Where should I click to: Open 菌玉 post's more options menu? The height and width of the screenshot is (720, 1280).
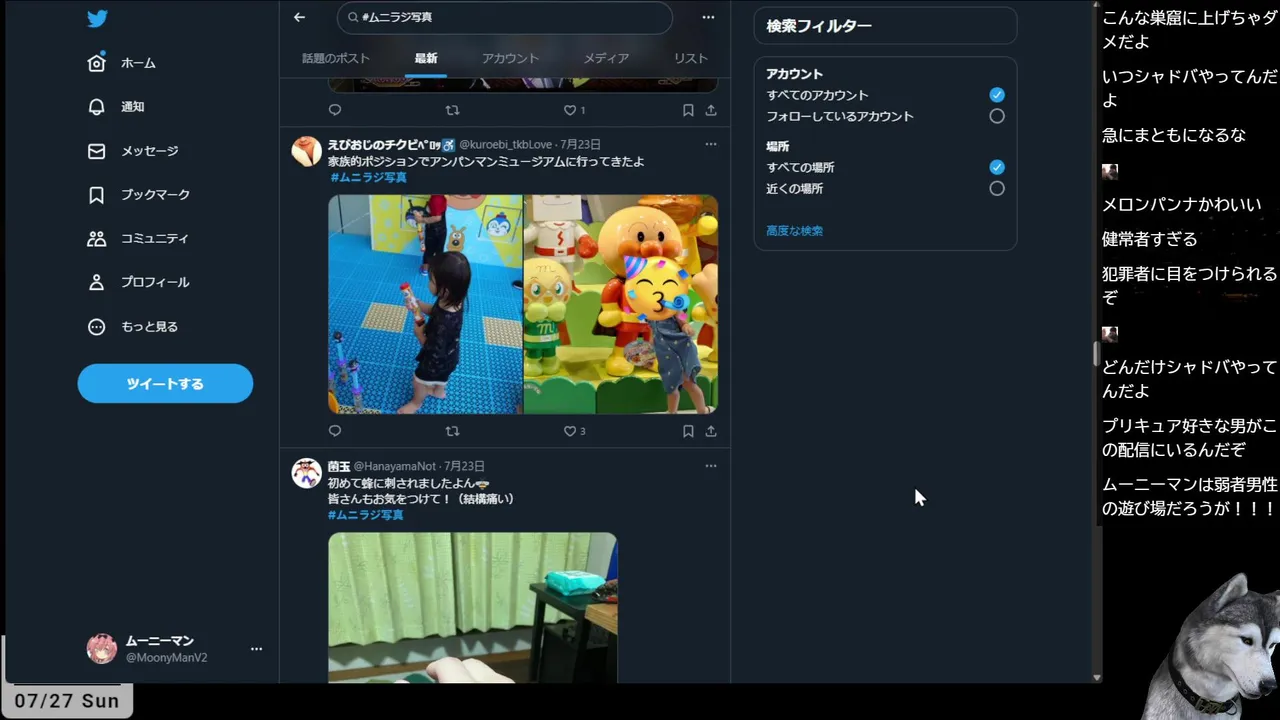click(x=711, y=466)
